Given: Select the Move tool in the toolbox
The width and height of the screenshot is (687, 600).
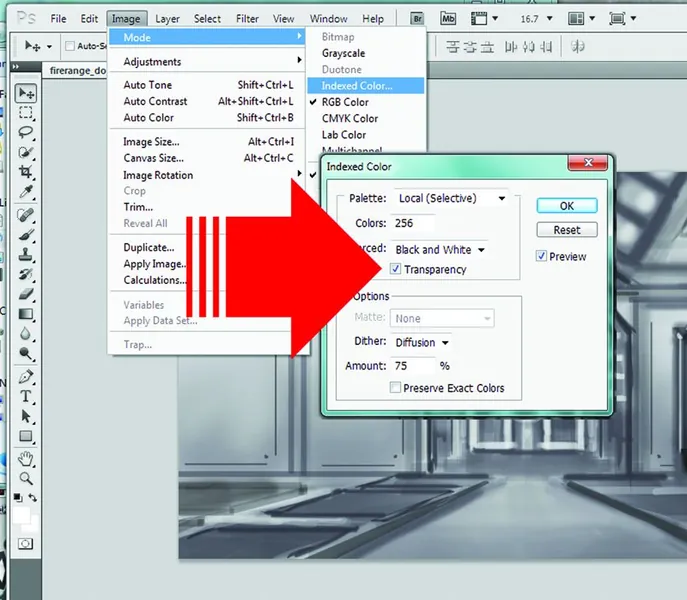Looking at the screenshot, I should [26, 93].
